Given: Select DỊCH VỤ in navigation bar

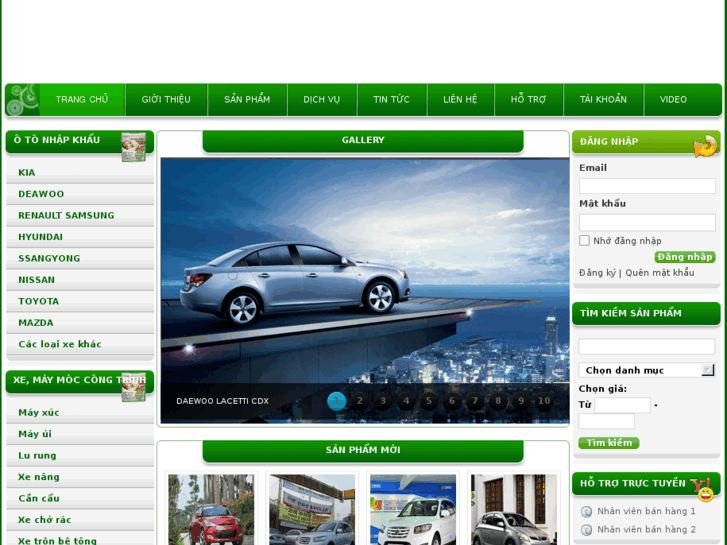Looking at the screenshot, I should click(x=322, y=99).
